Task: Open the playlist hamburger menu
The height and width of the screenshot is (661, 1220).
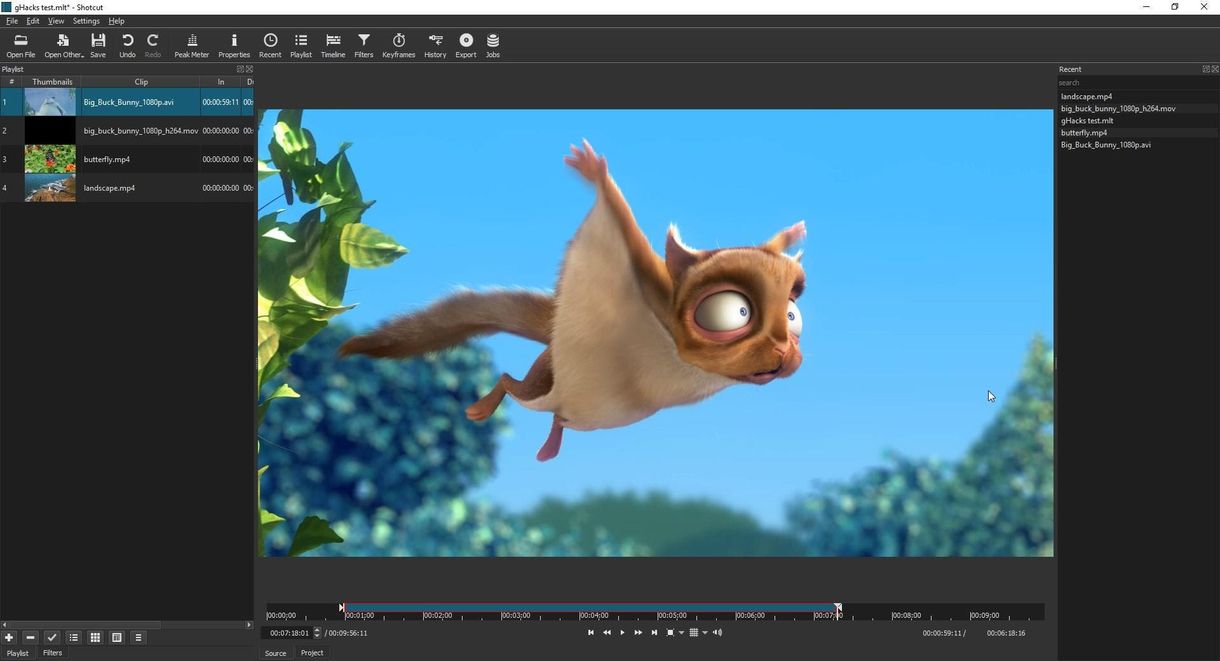Action: [138, 637]
